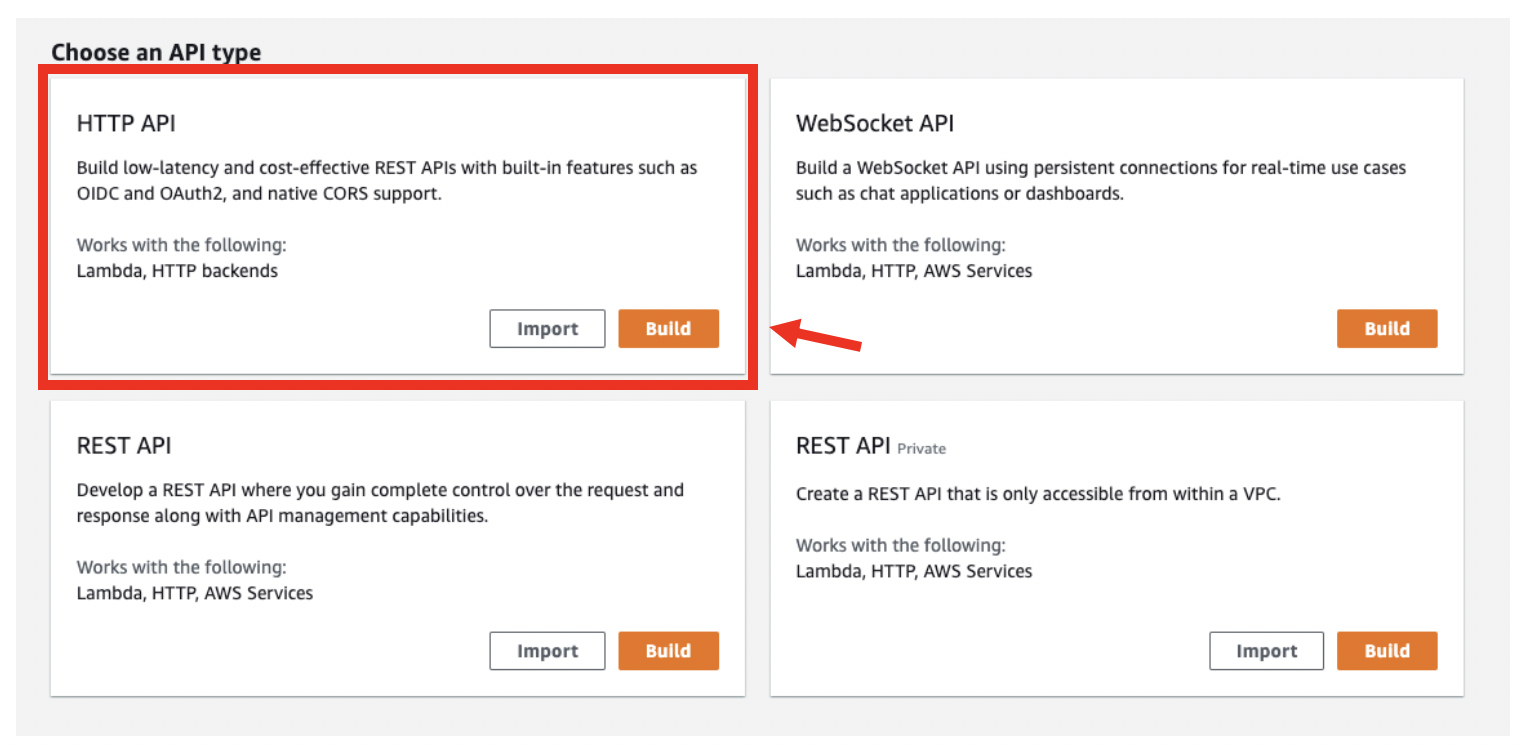The image size is (1528, 748).
Task: Click Build on the REST API Private card
Action: coord(1387,650)
